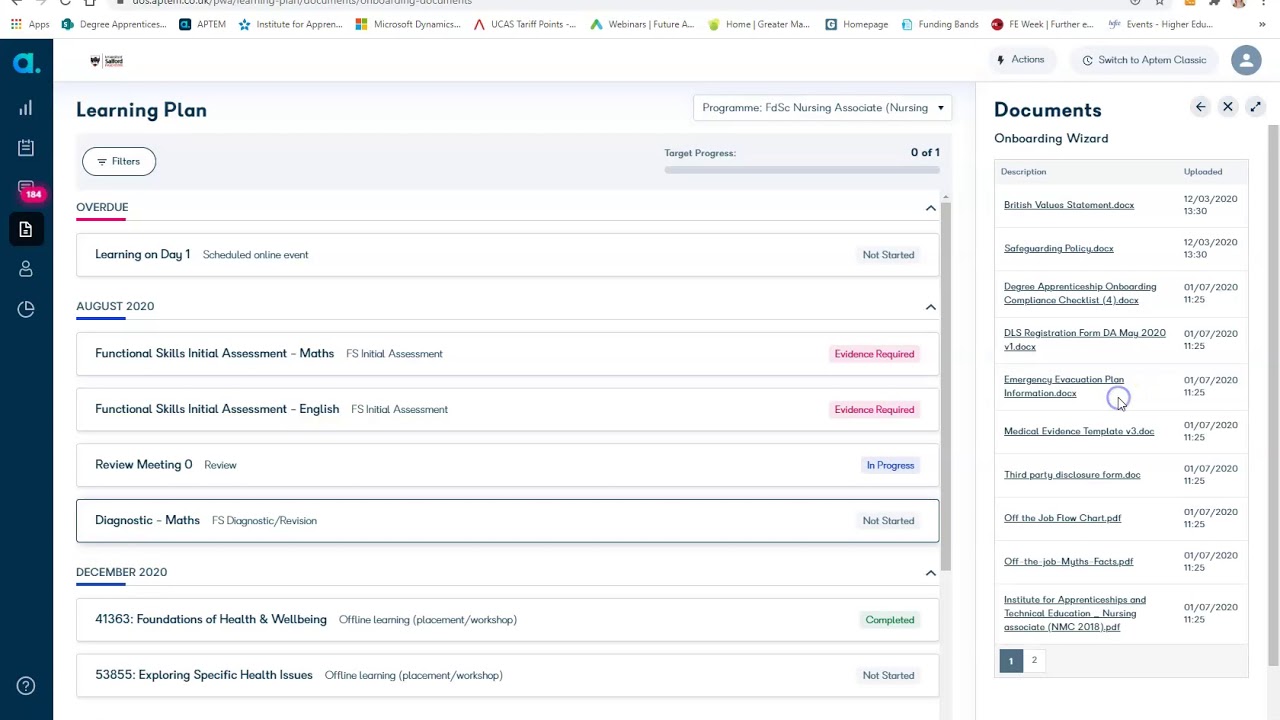Click In Progress status for Review Meeting 0

[x=890, y=465]
